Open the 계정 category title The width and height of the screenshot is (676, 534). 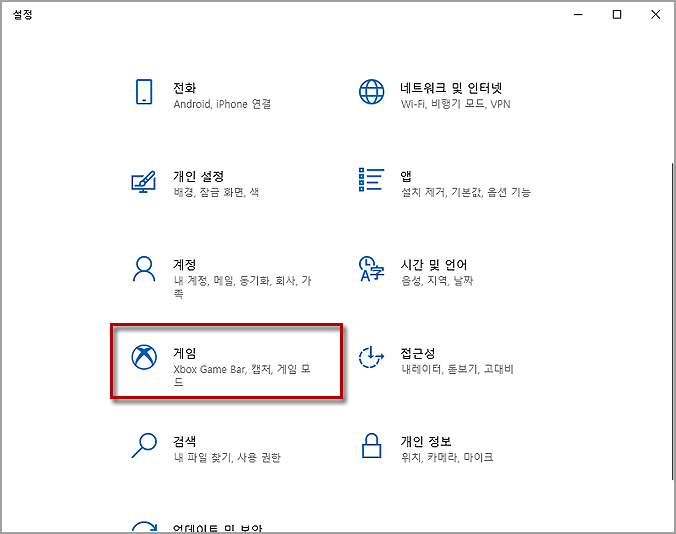185,265
